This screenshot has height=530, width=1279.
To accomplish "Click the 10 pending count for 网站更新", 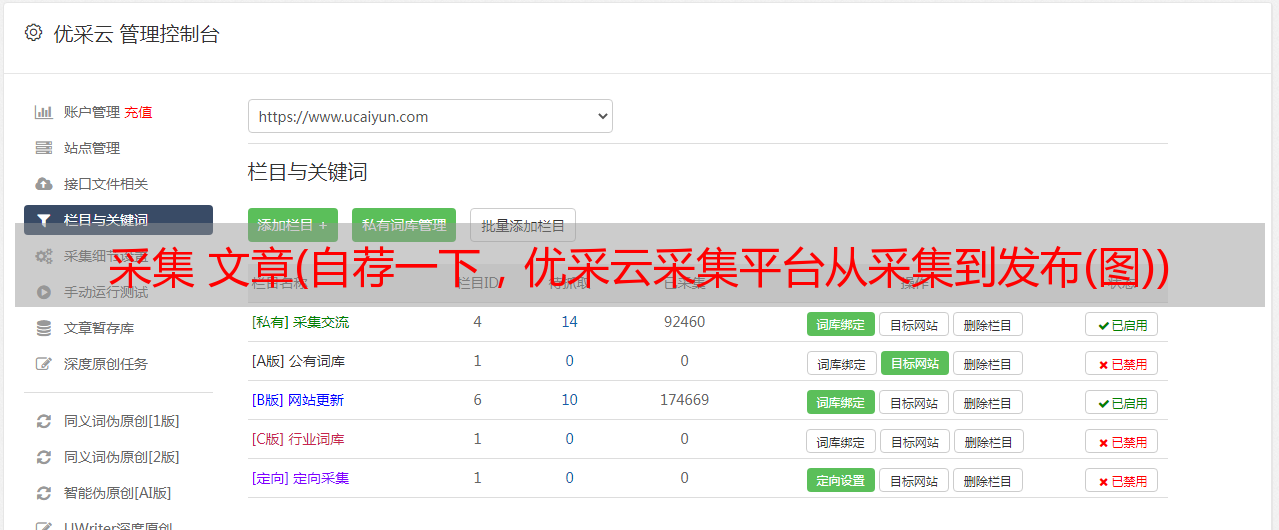I will (x=569, y=400).
